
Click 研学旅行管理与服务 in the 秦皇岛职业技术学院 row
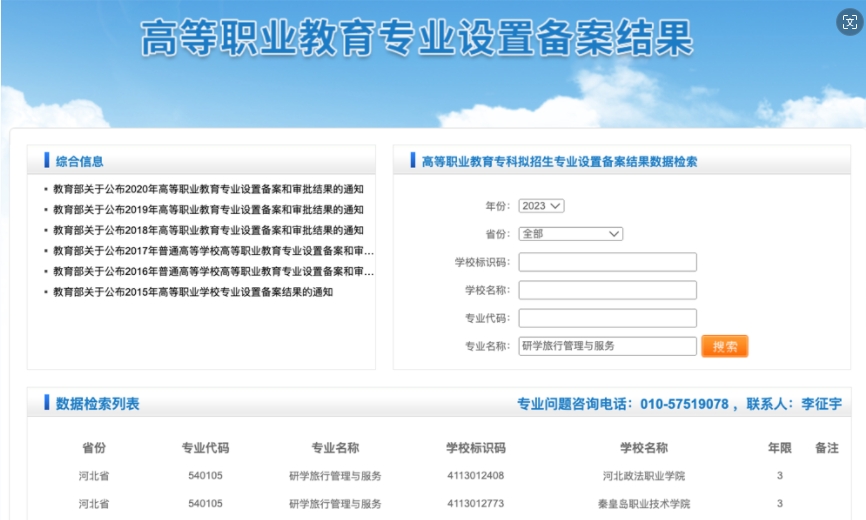tap(335, 504)
